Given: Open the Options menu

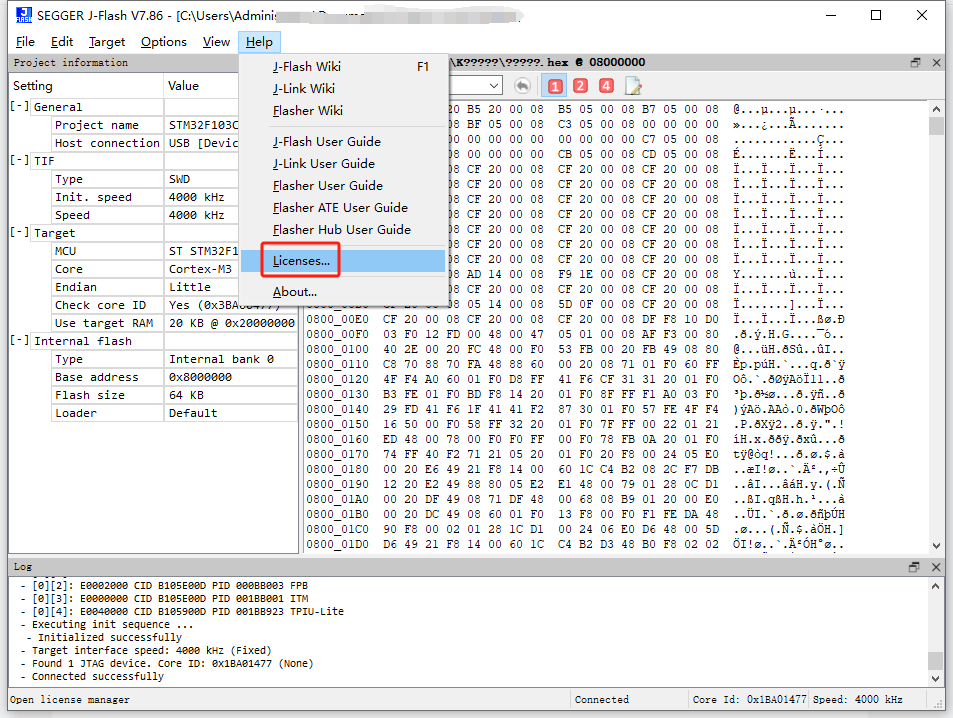Looking at the screenshot, I should pos(163,42).
